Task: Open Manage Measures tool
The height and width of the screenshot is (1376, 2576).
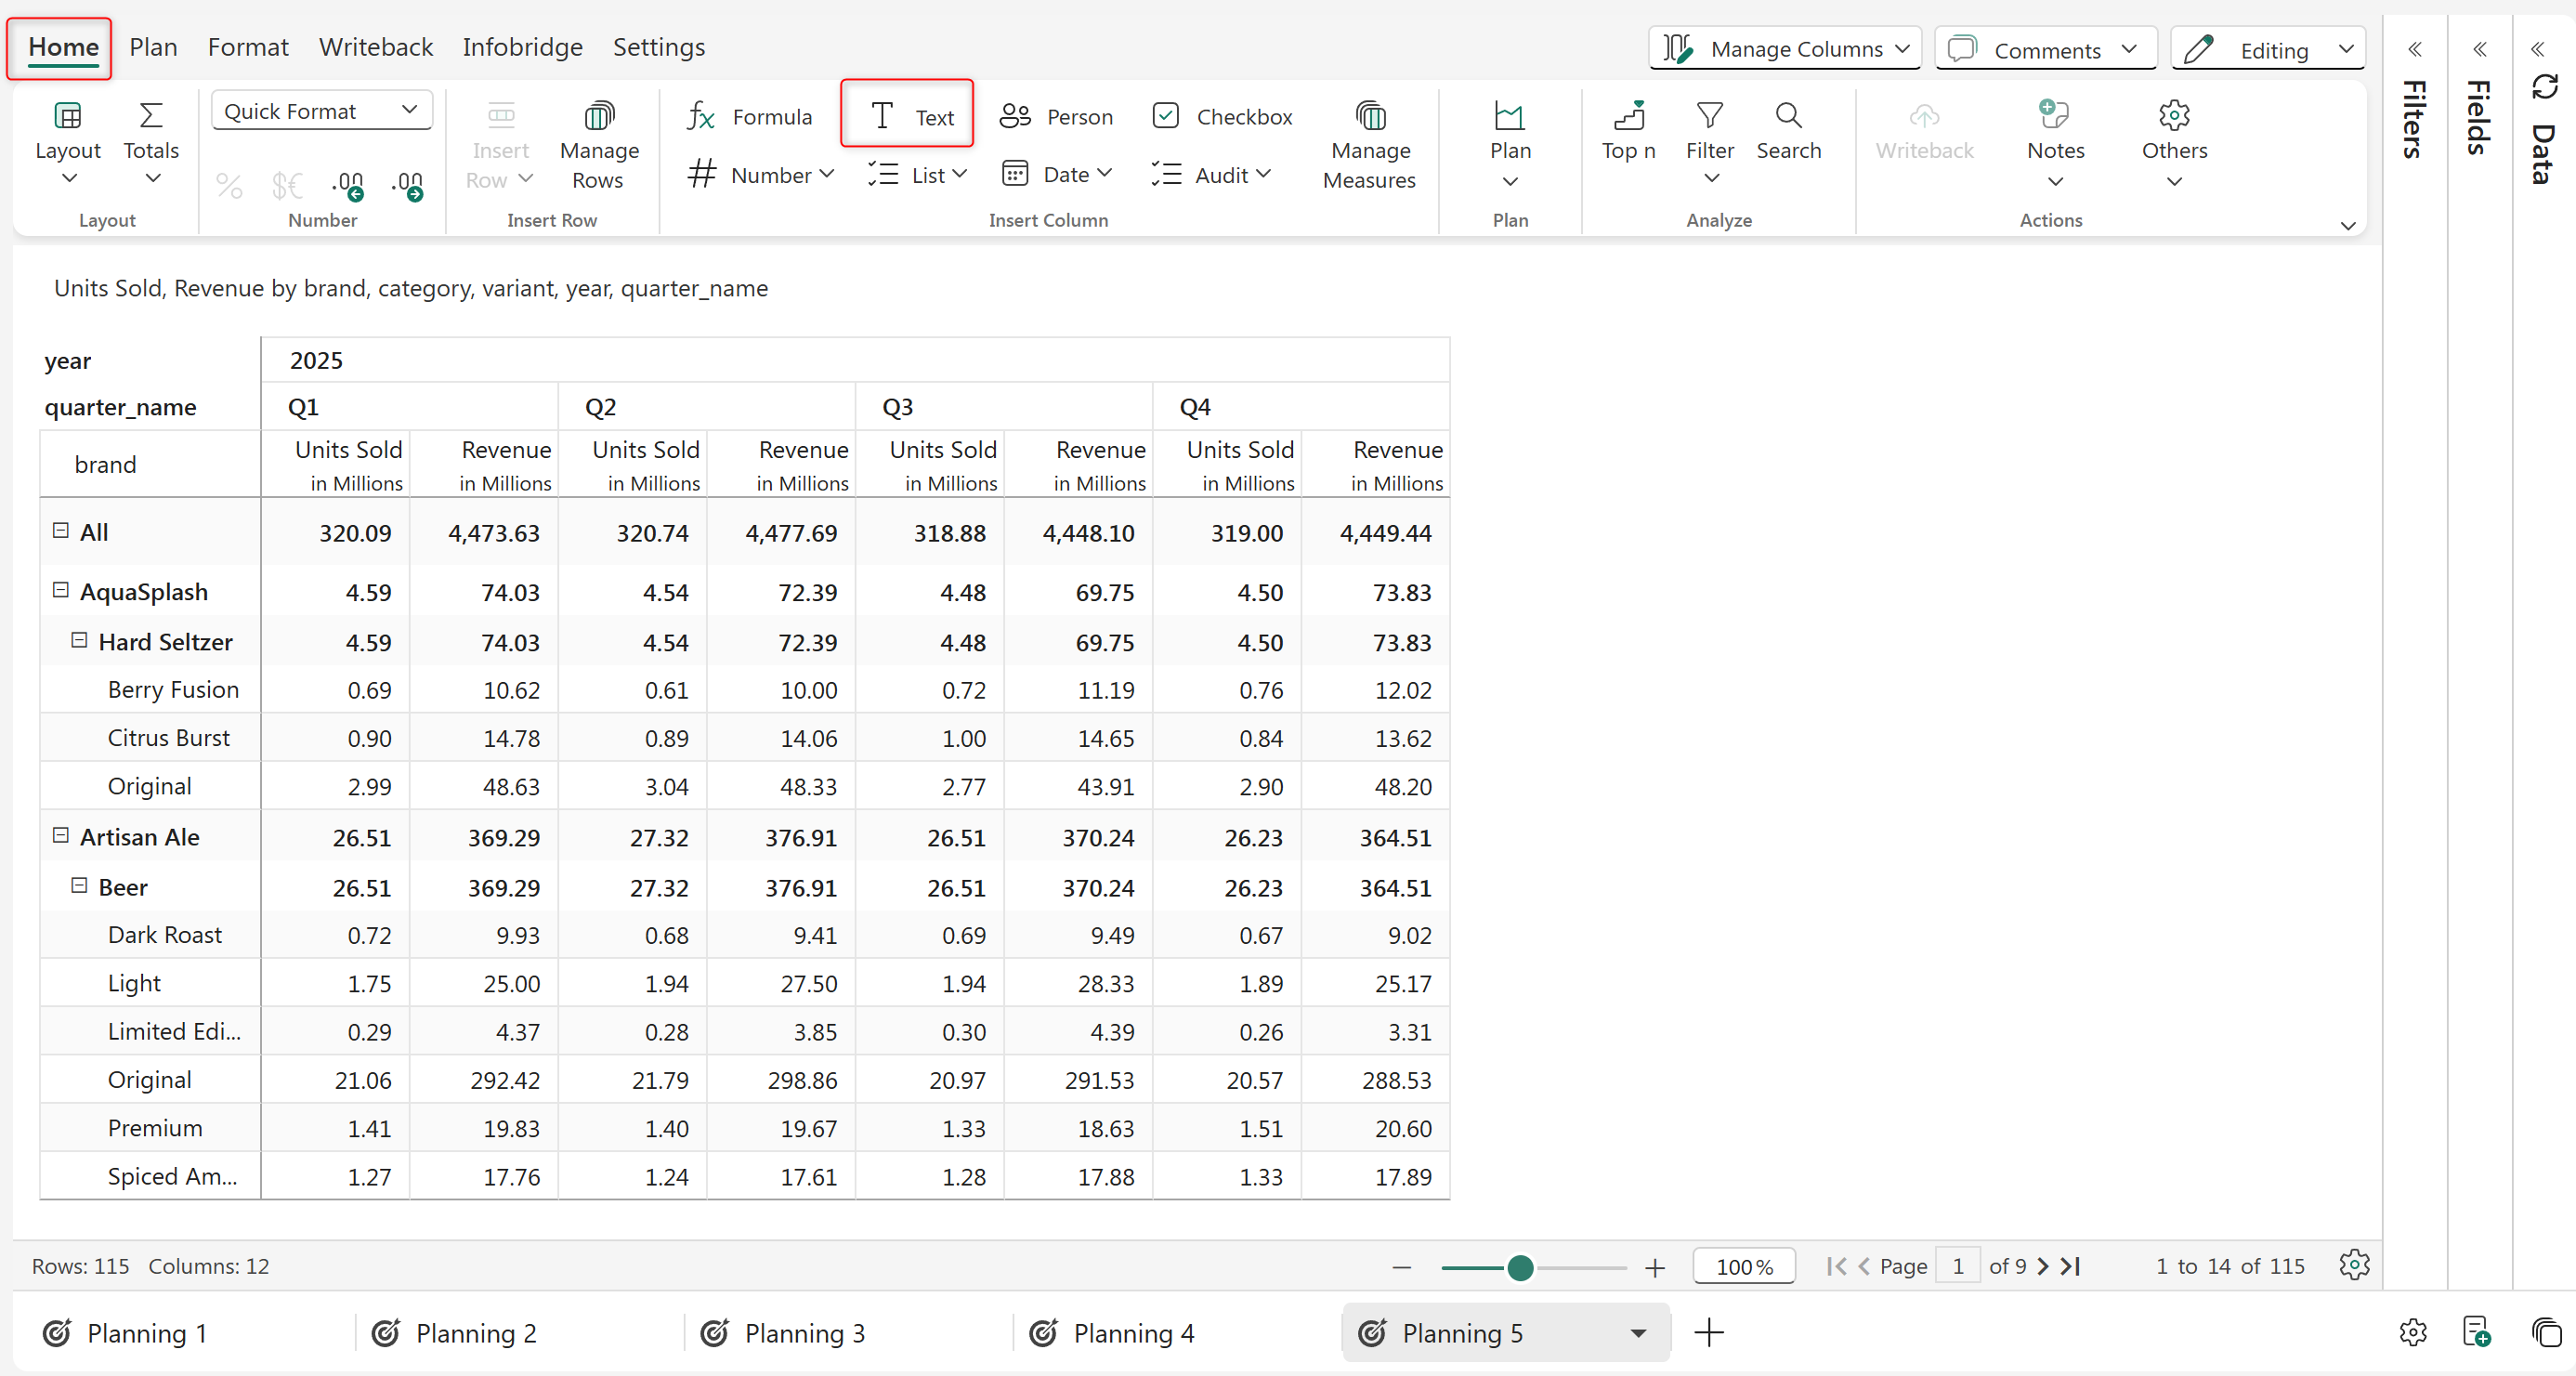Action: [x=1369, y=145]
